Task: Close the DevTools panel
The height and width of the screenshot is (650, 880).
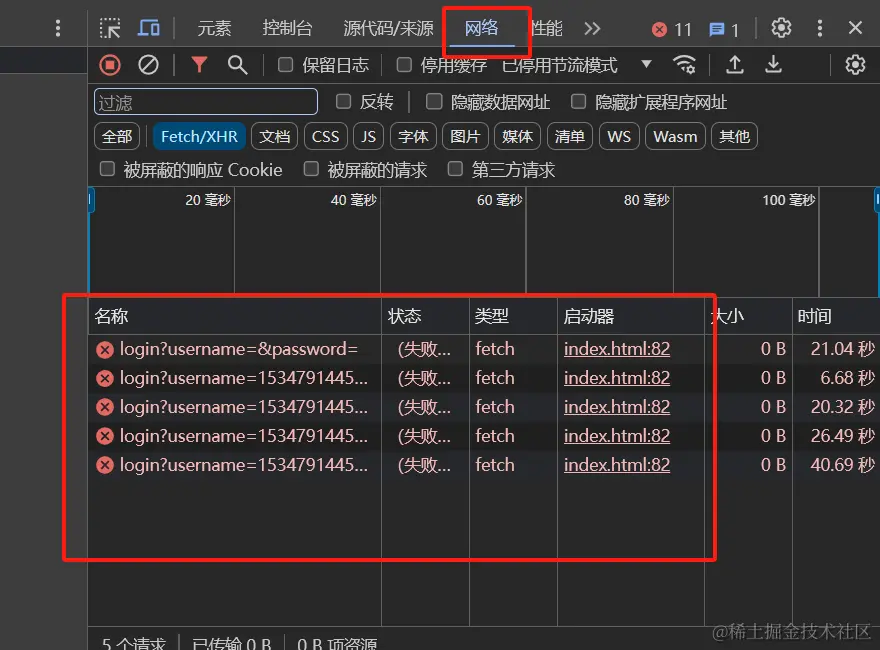Action: 855,28
